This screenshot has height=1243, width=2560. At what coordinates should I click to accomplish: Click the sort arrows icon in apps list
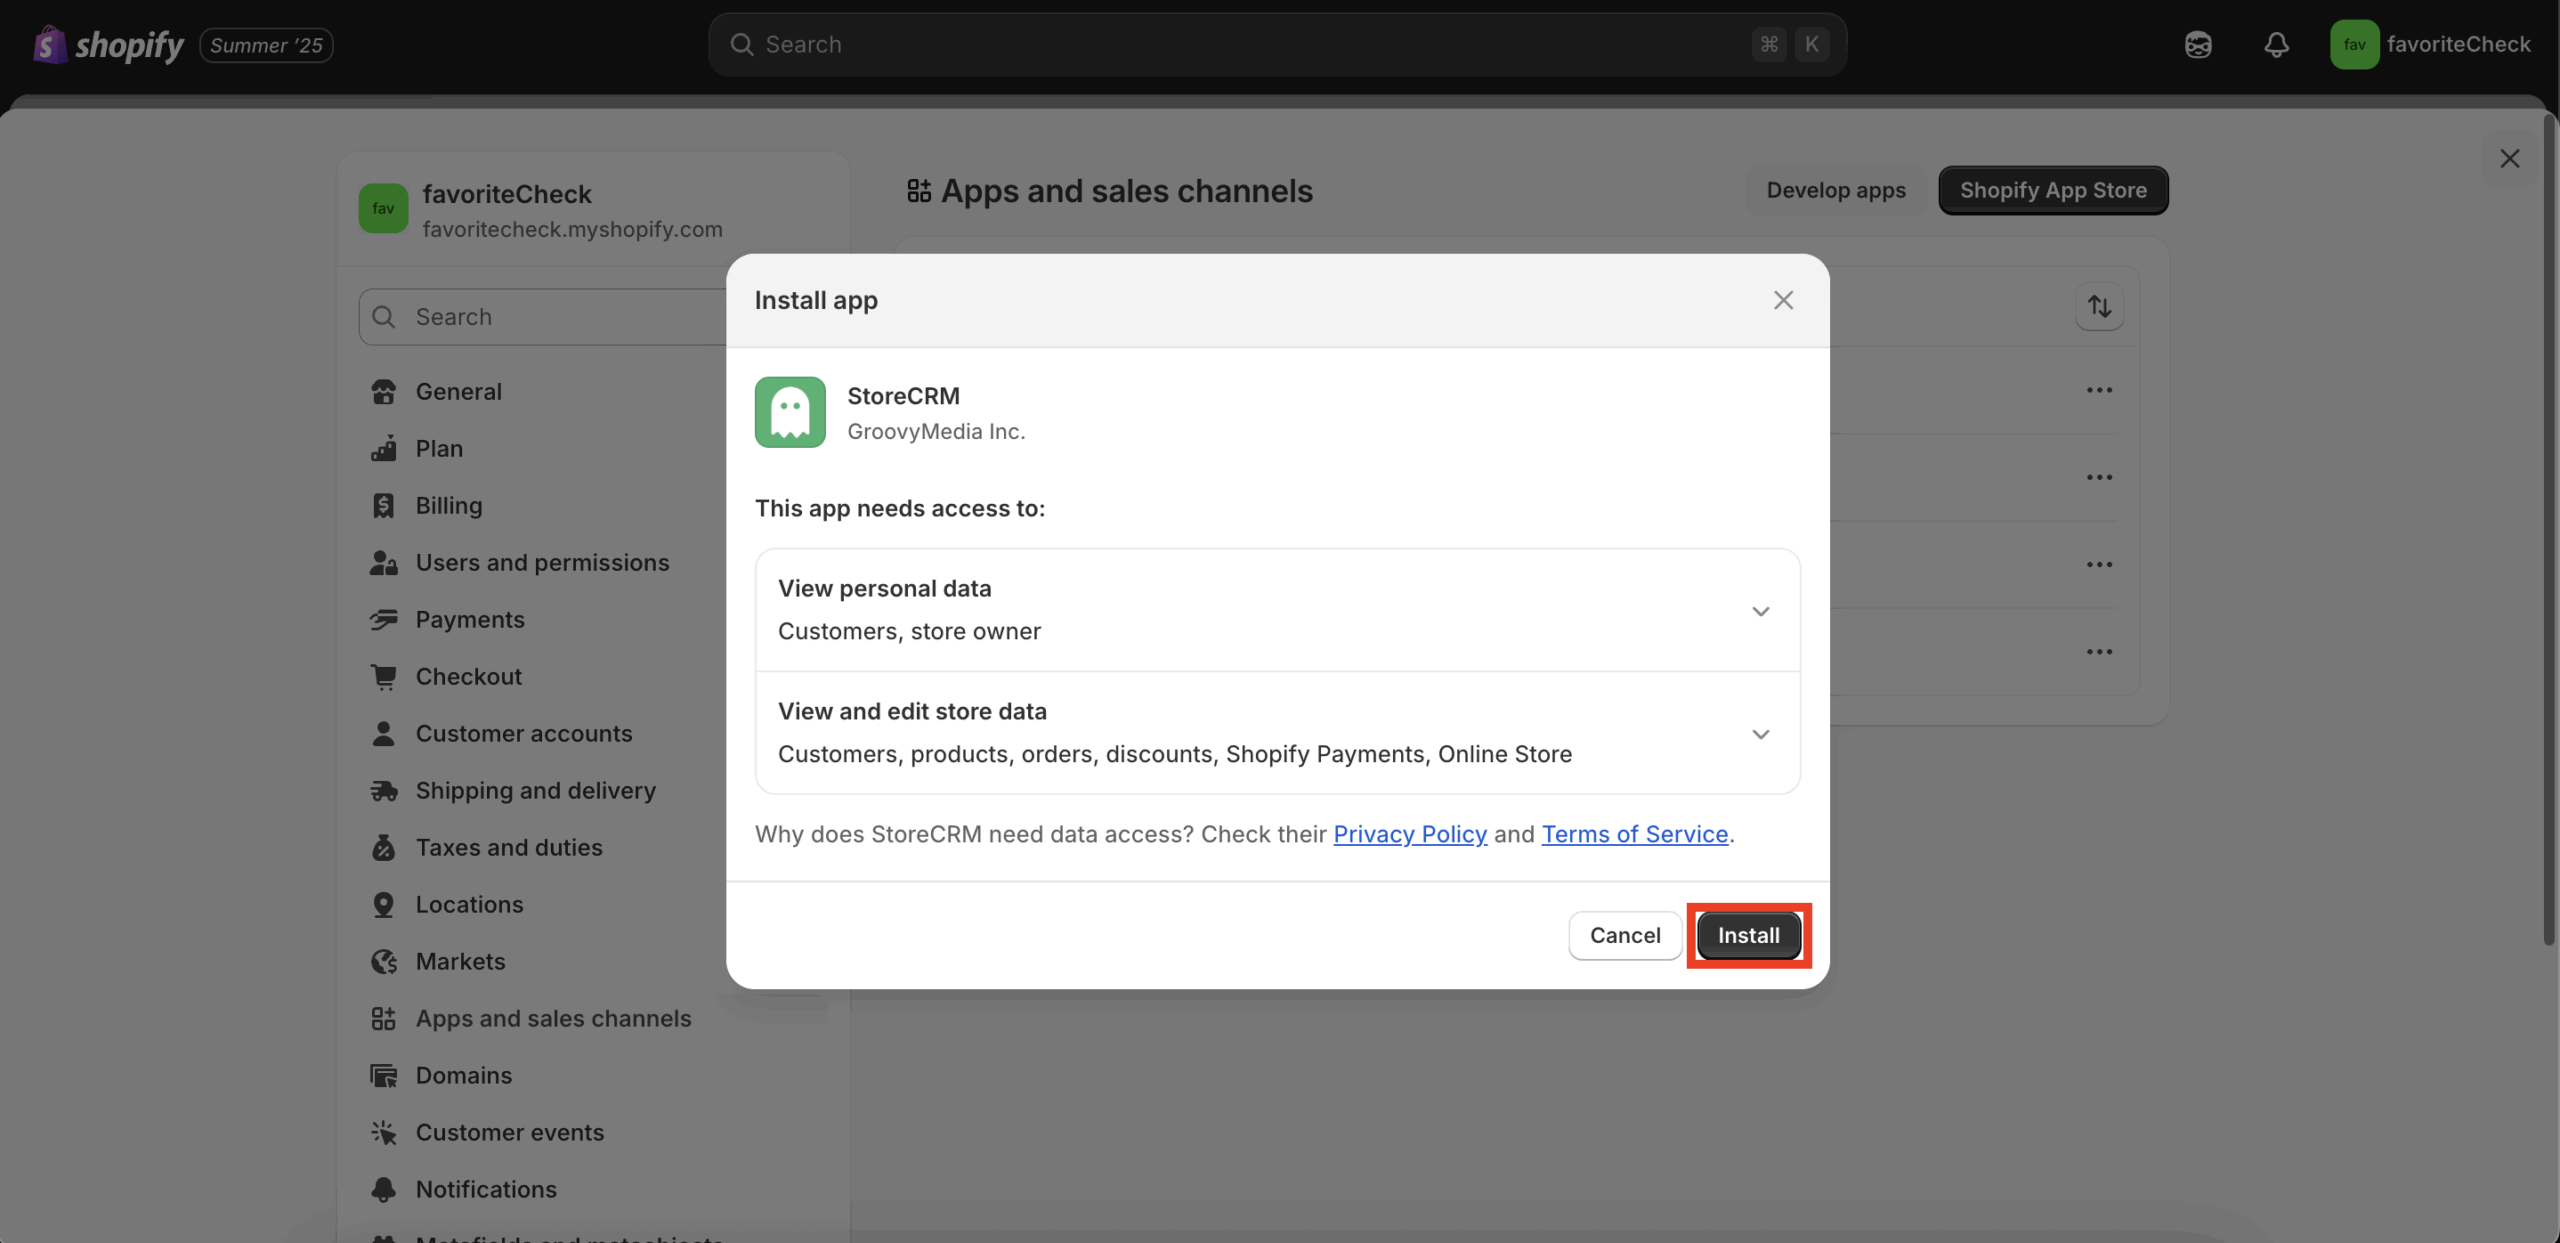coord(2099,306)
